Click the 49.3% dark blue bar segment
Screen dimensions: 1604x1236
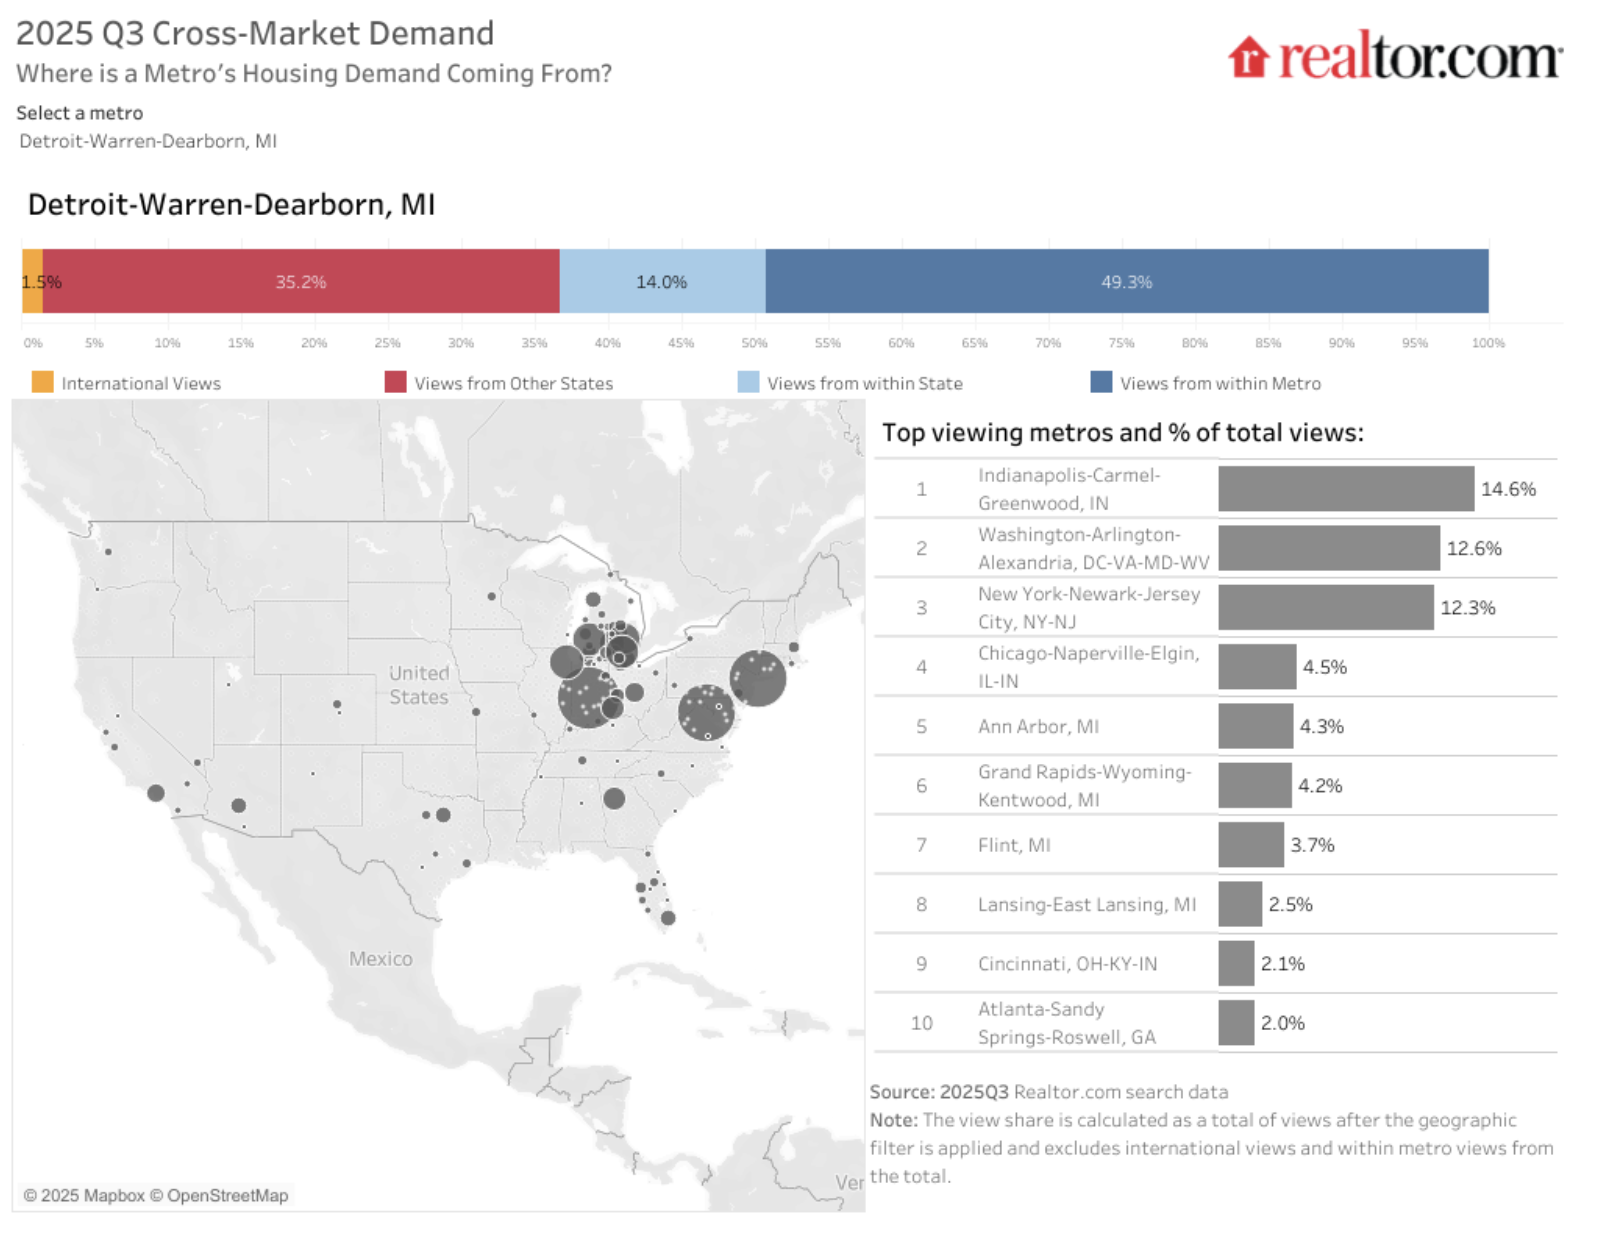[x=1127, y=282]
